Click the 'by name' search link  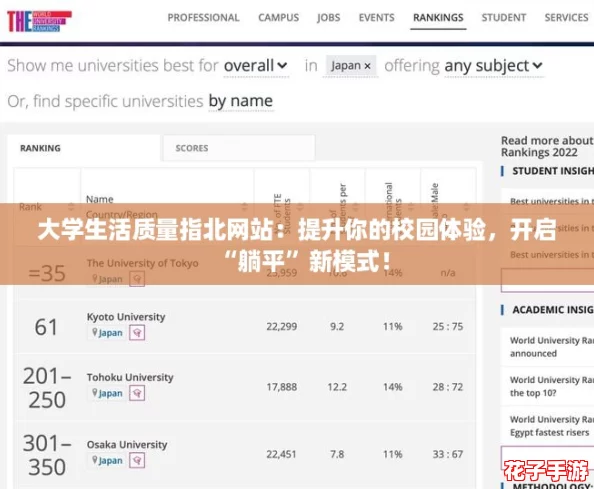[241, 101]
